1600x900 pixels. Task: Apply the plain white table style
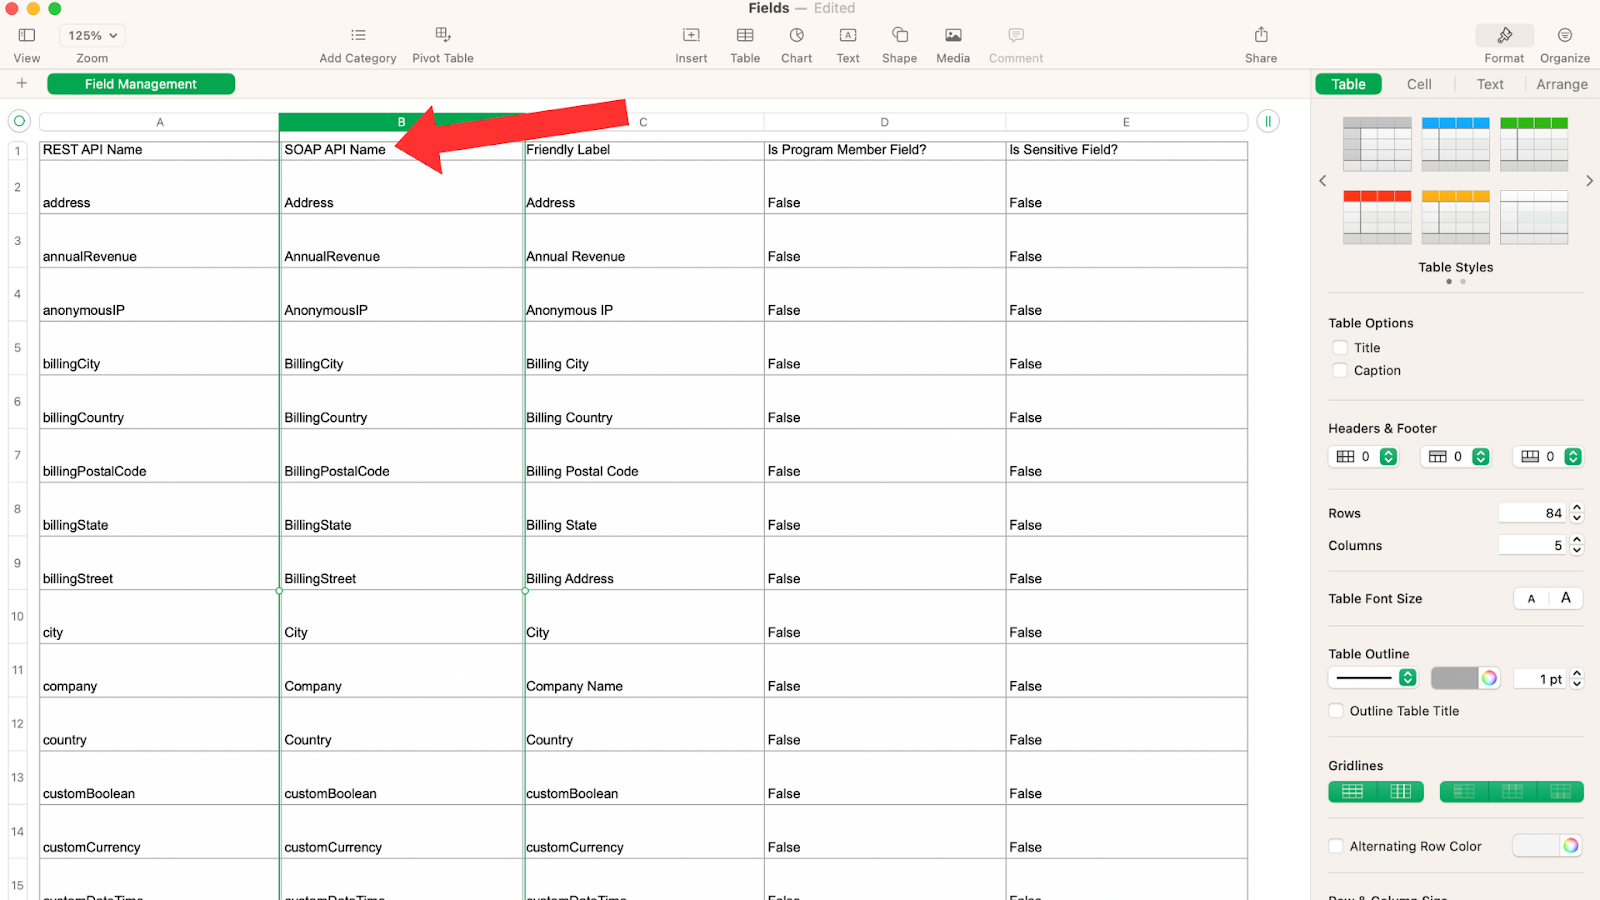point(1534,217)
